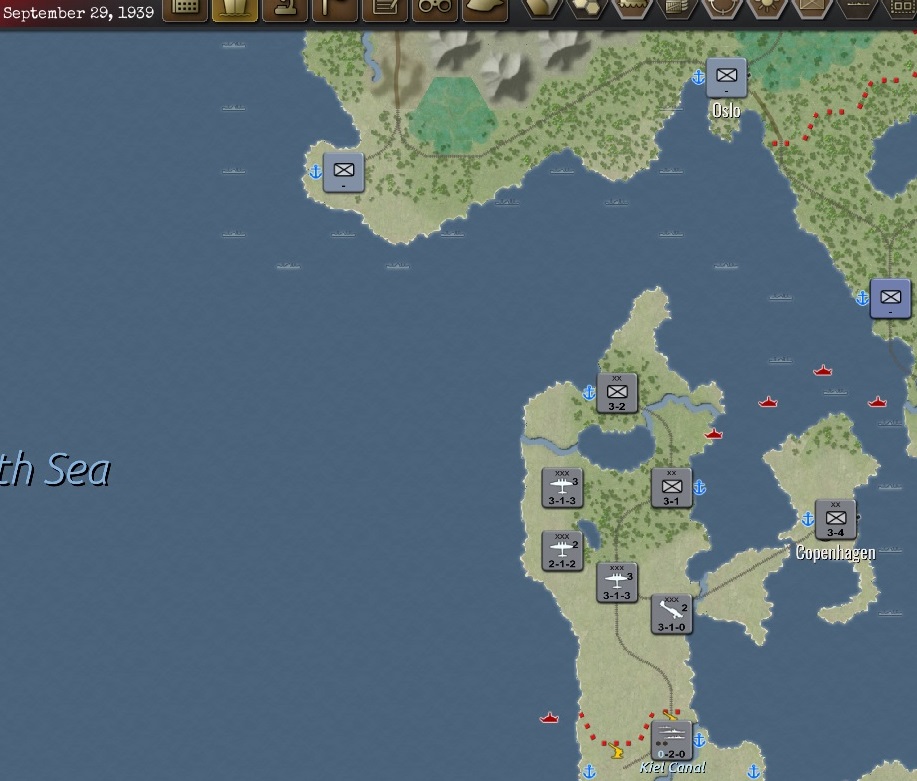This screenshot has height=781, width=917.
Task: Click the 3-4 garrison unit at Copenhagen
Action: 836,519
